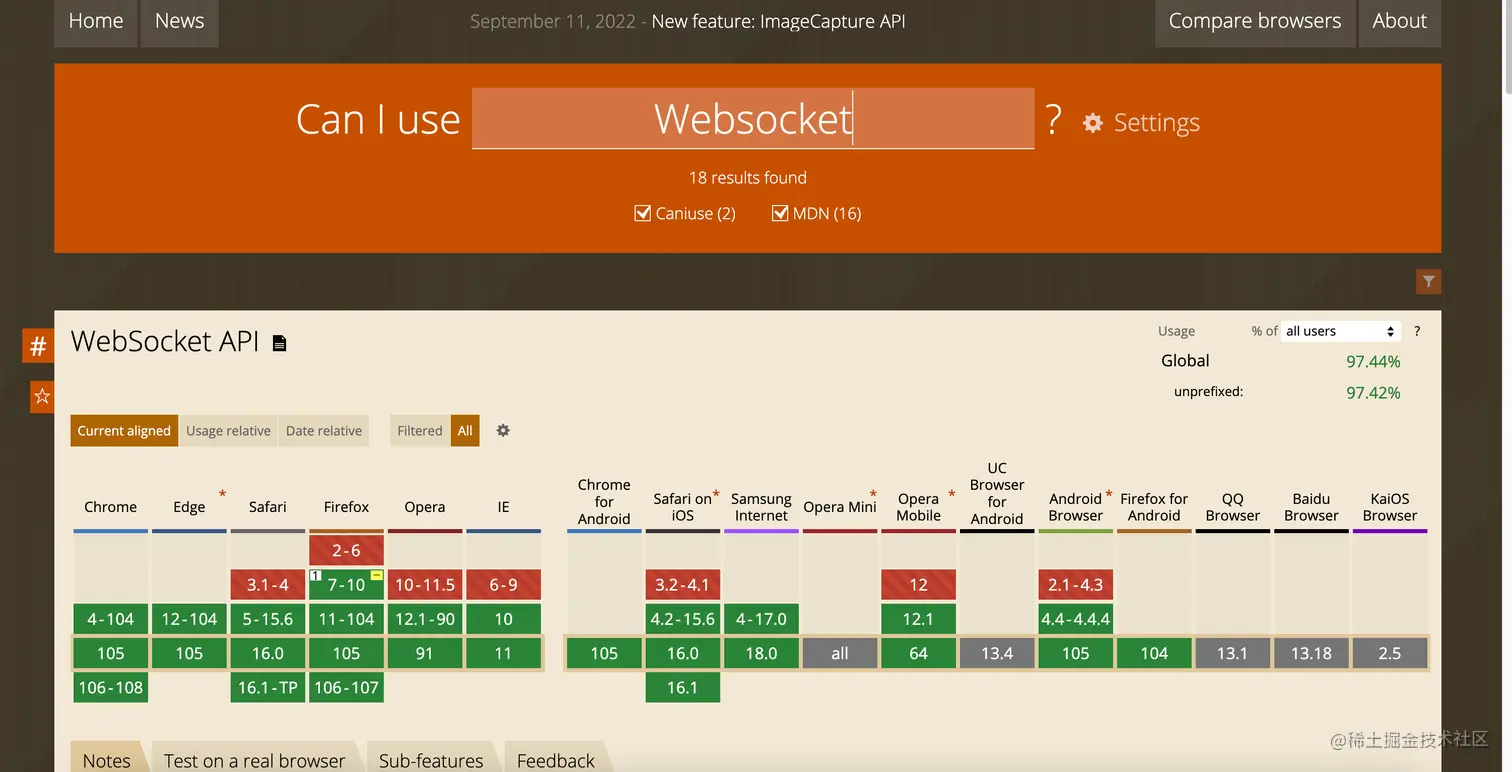The height and width of the screenshot is (772, 1512).
Task: Open Test on a real browser tab
Action: tap(255, 760)
